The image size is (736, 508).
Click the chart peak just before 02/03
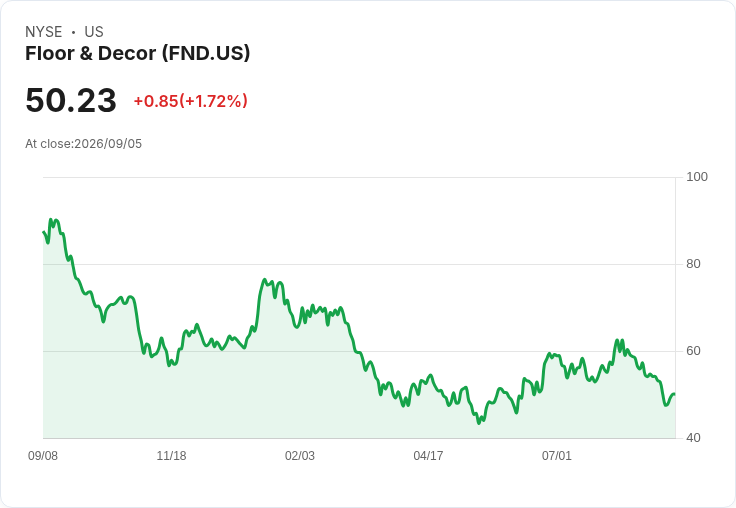point(265,280)
